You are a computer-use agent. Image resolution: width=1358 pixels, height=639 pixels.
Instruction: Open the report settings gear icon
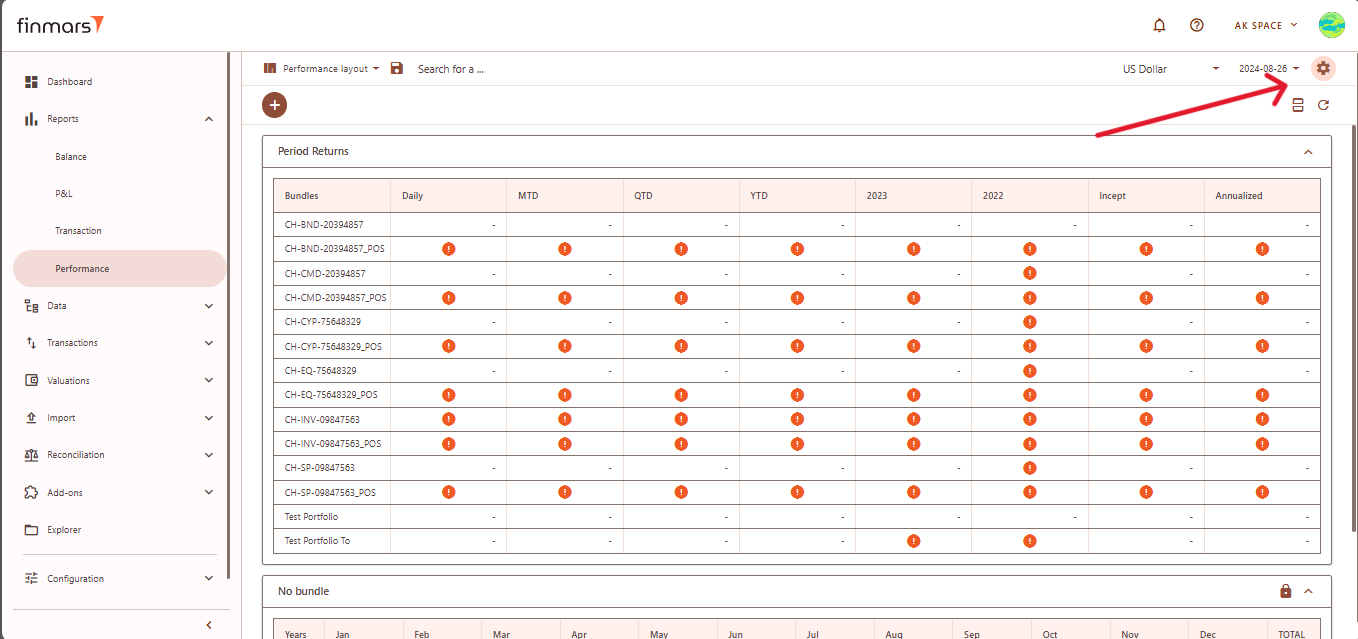click(x=1323, y=68)
